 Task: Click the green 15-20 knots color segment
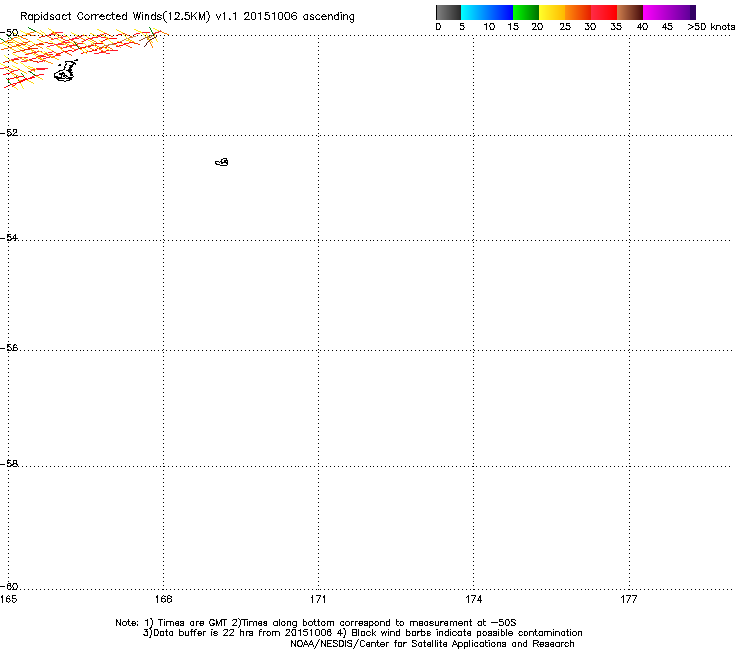click(526, 12)
